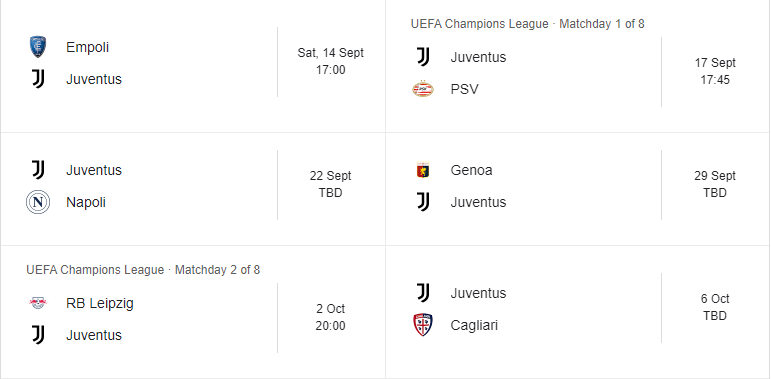Open the Cagliari team name
This screenshot has height=379, width=771.
[474, 325]
